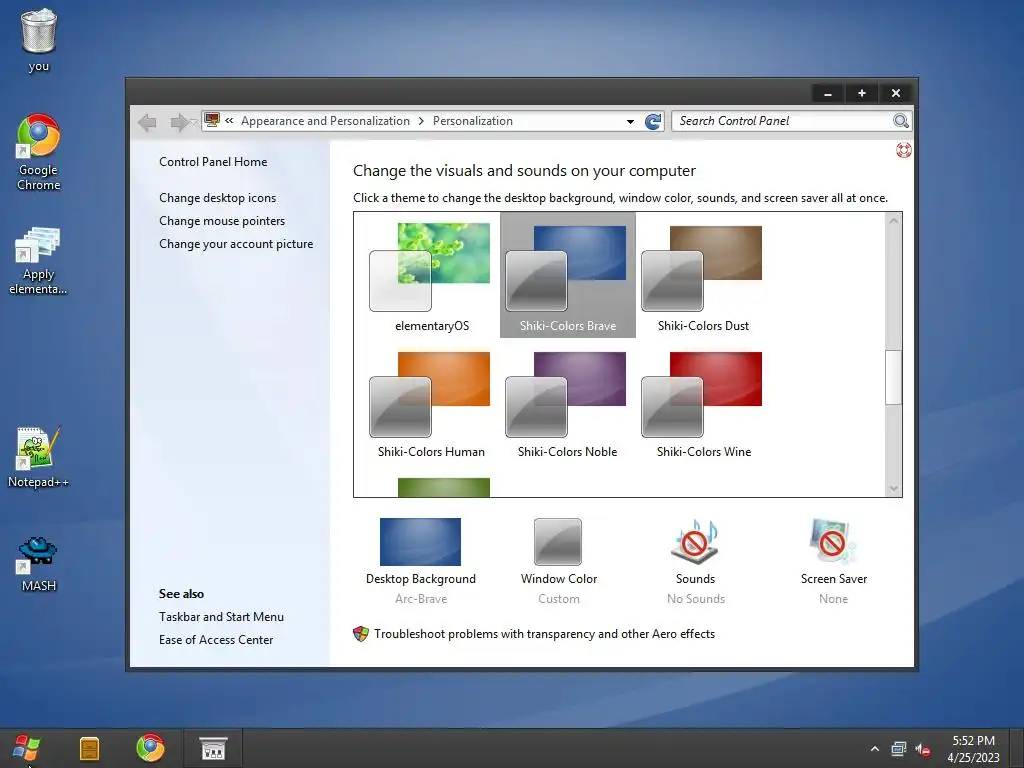Open Screen Saver settings
This screenshot has height=768, width=1024.
(833, 561)
